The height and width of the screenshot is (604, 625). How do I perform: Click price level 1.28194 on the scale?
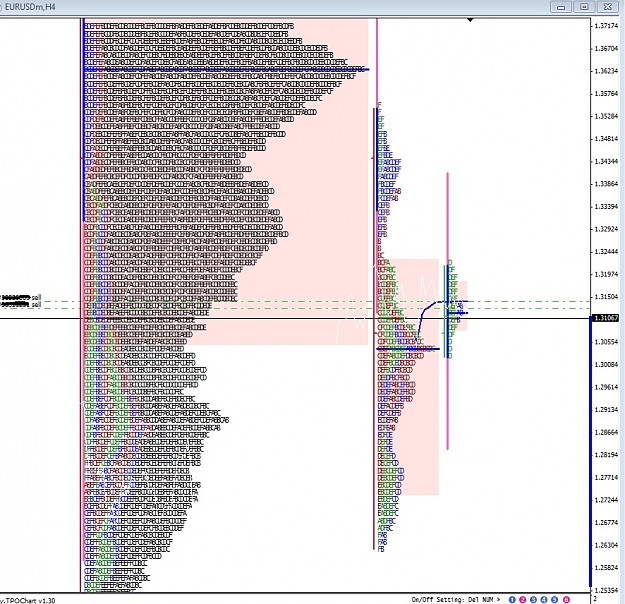tap(606, 454)
